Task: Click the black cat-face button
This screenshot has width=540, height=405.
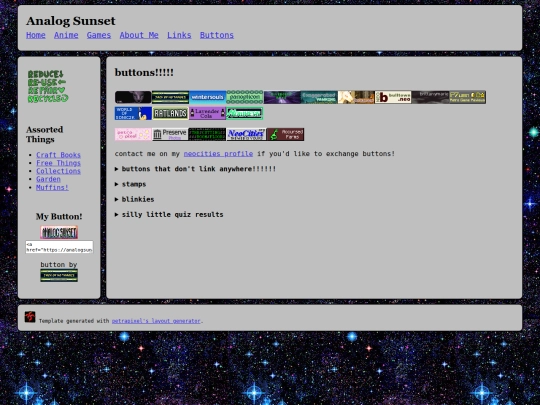Action: tap(133, 97)
